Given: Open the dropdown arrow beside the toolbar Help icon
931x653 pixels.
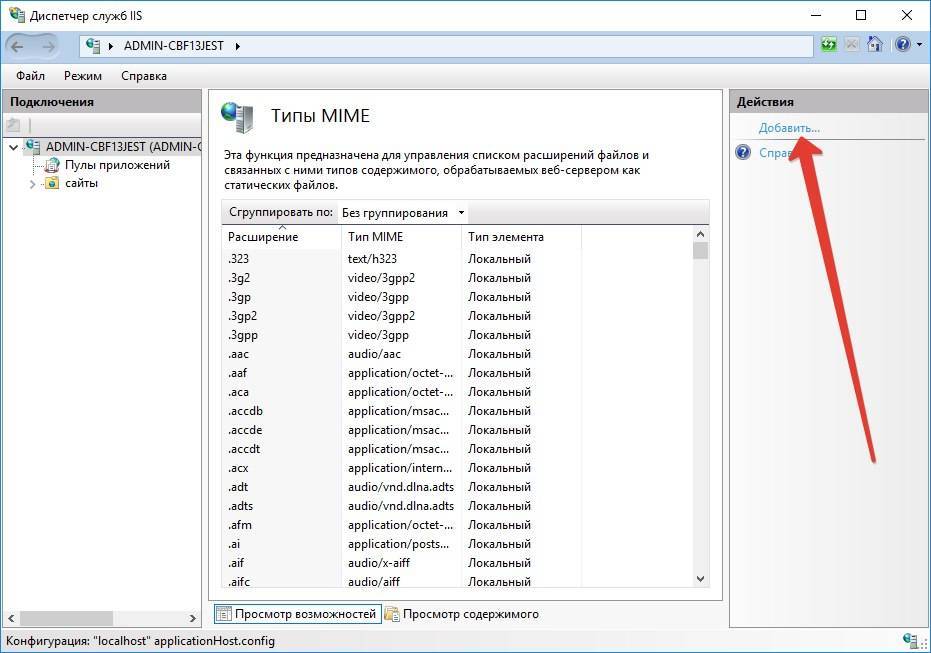Looking at the screenshot, I should pos(918,46).
